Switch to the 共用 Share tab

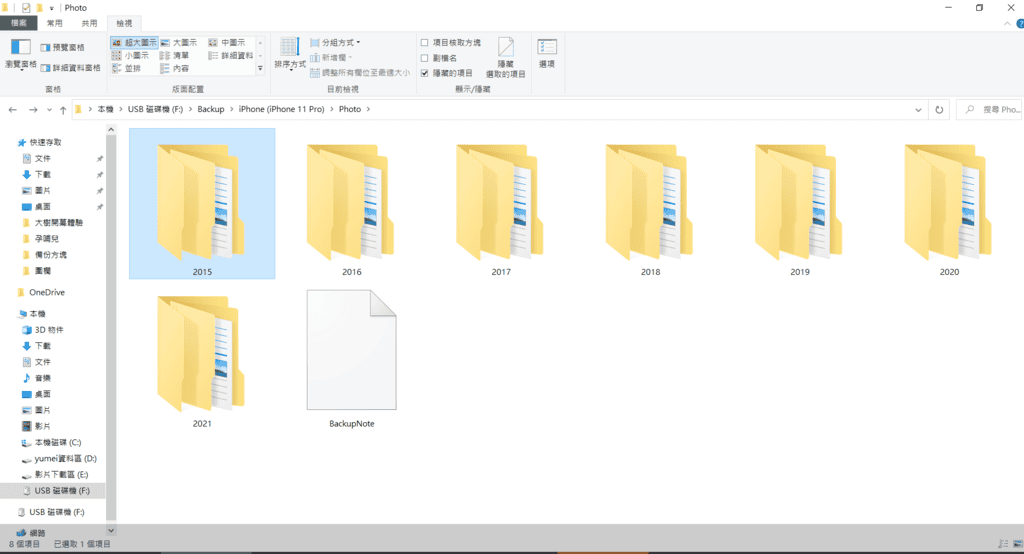pyautogui.click(x=89, y=23)
